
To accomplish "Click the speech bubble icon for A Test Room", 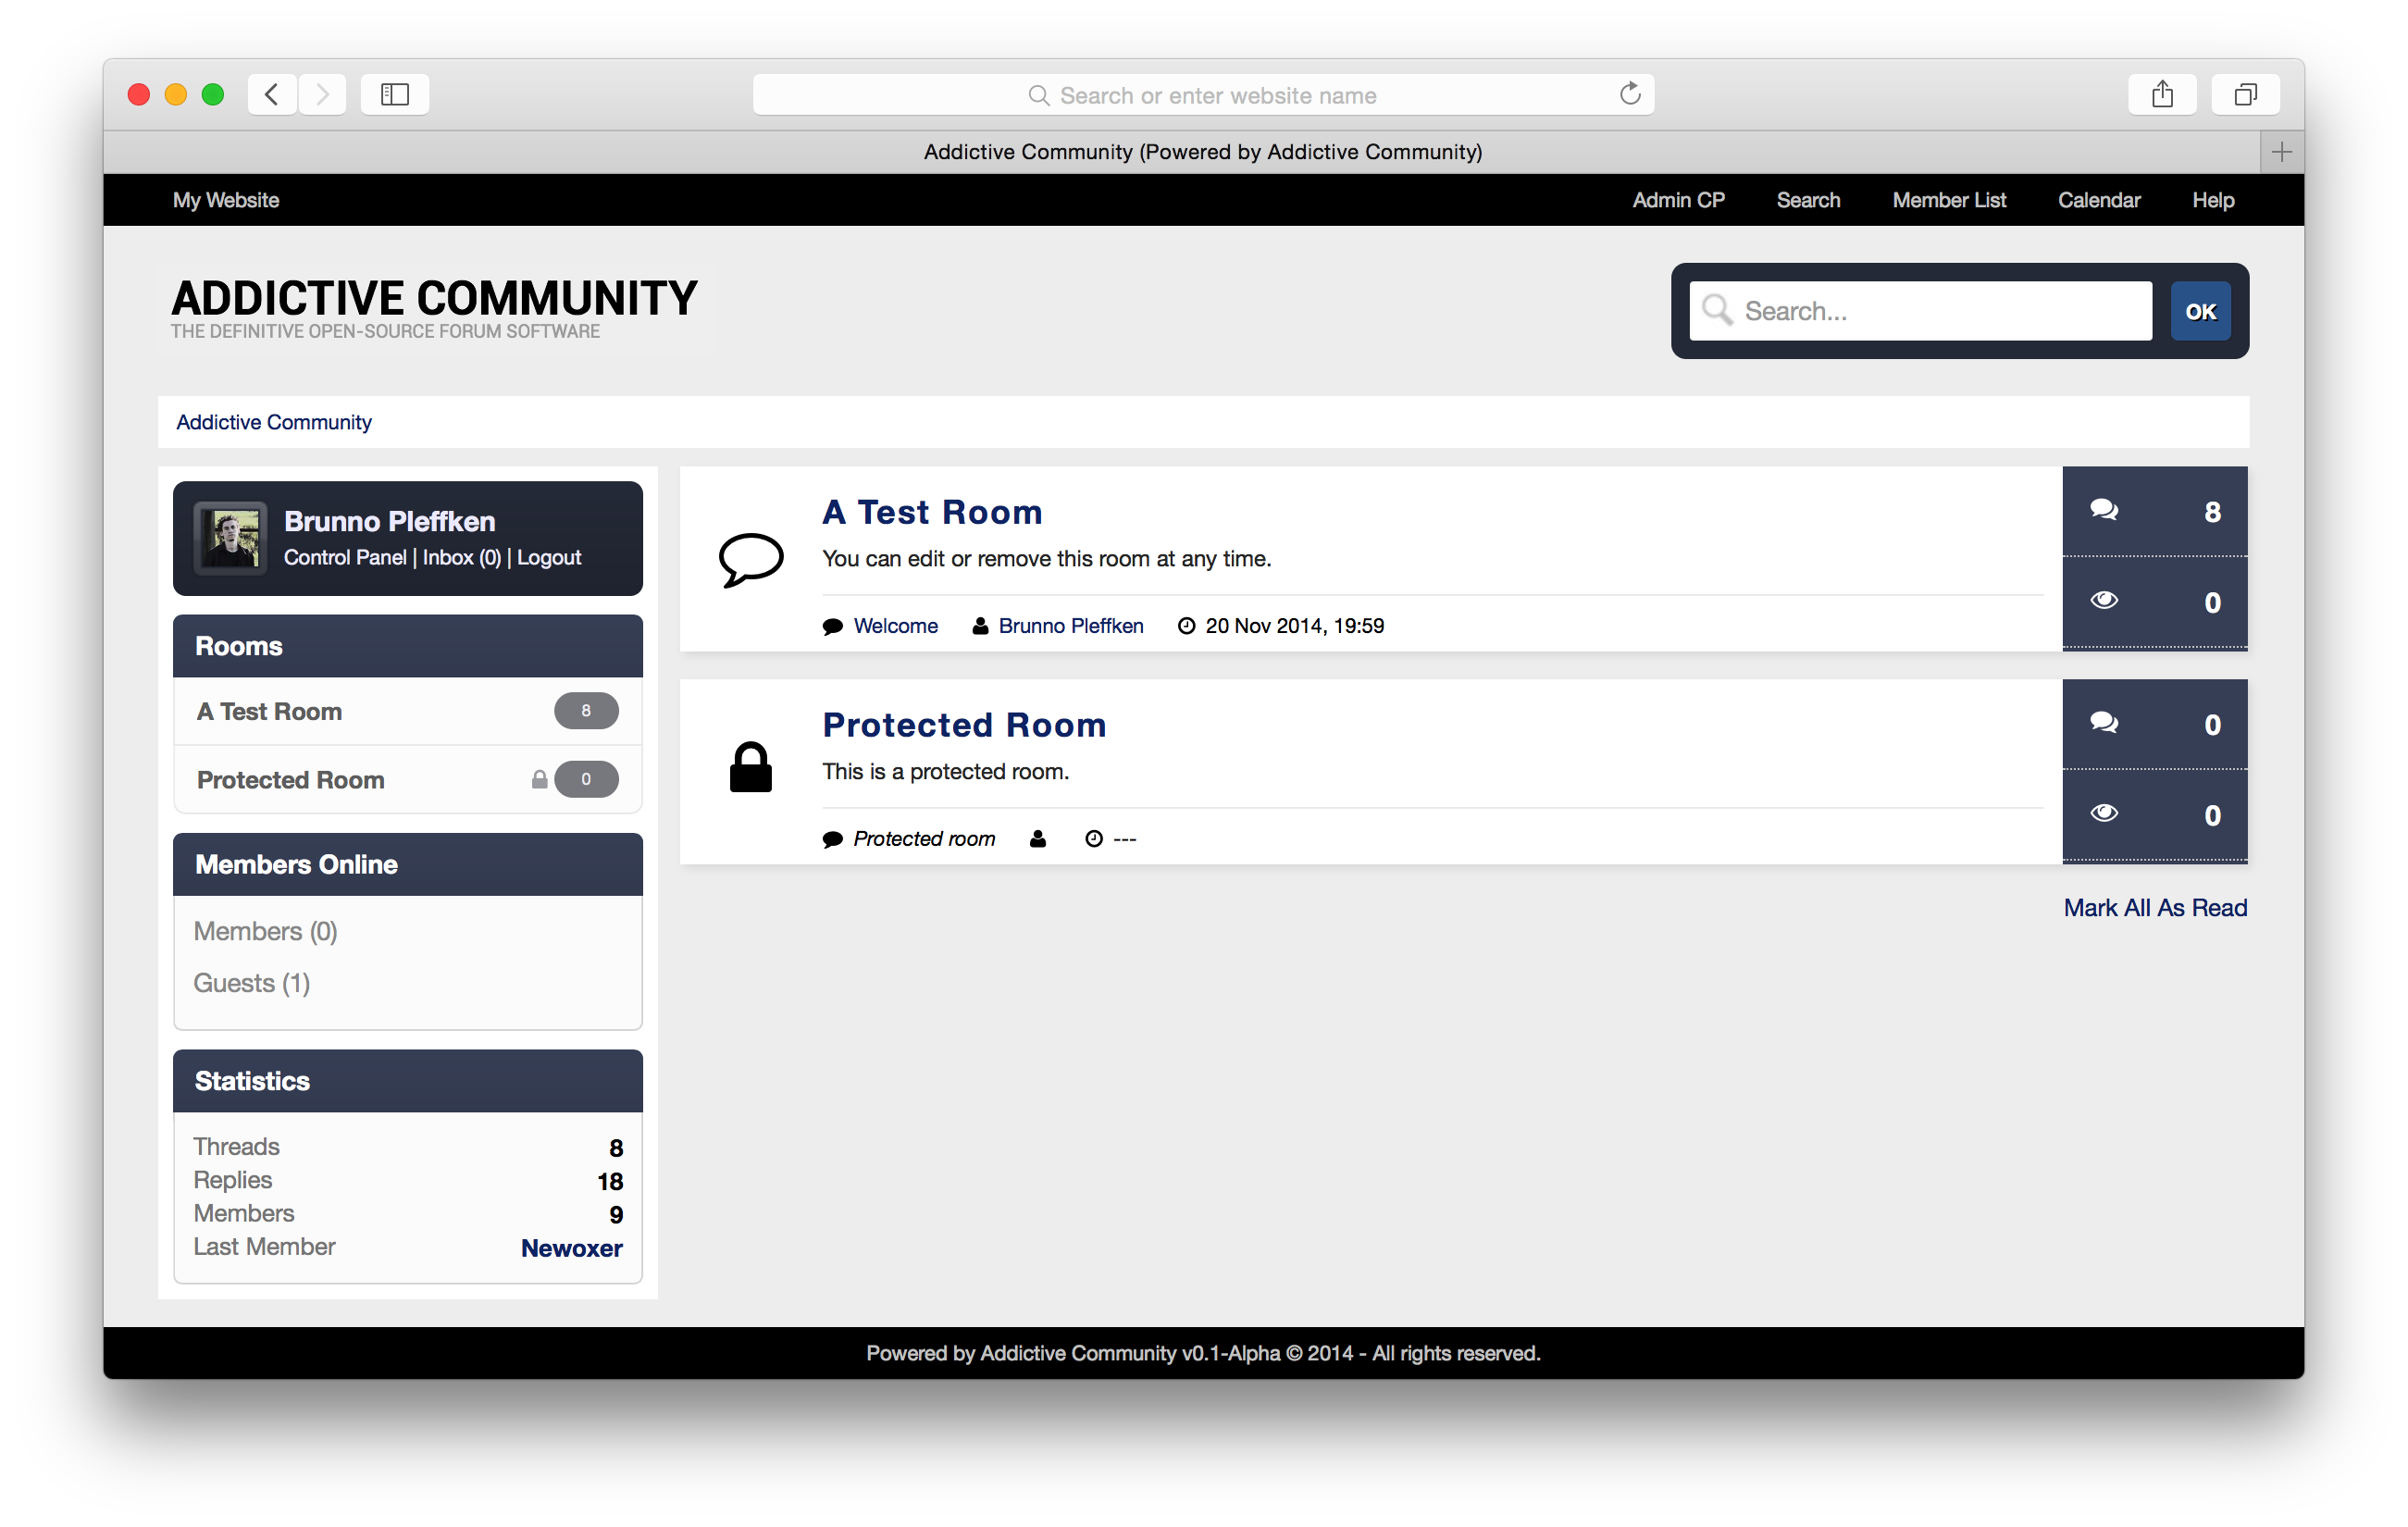I will pyautogui.click(x=750, y=559).
